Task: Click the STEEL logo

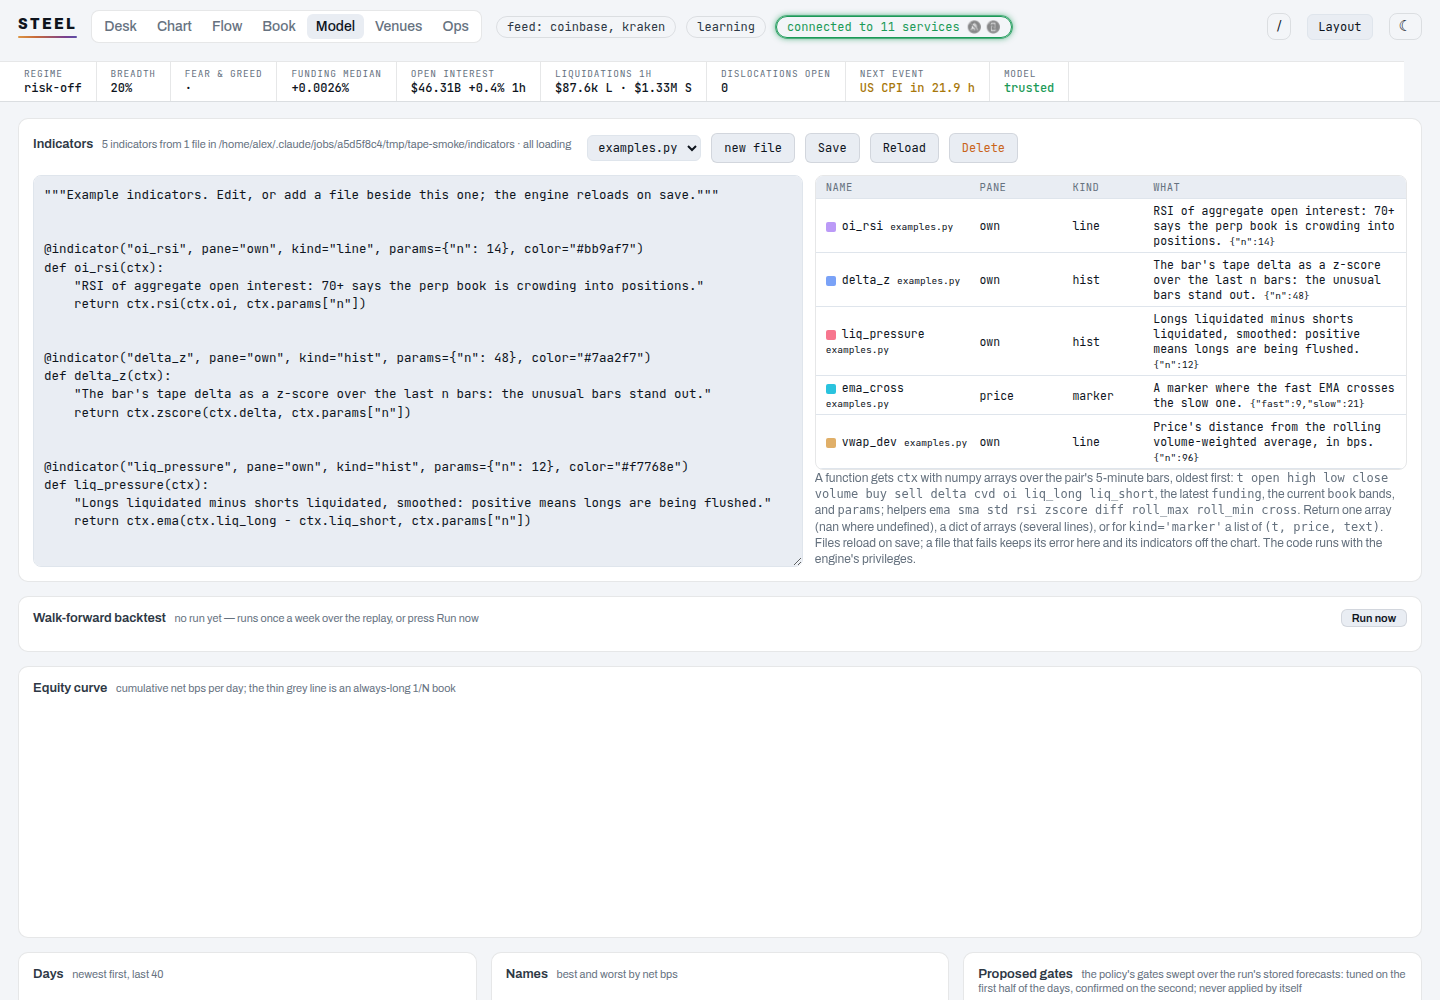Action: [x=47, y=25]
